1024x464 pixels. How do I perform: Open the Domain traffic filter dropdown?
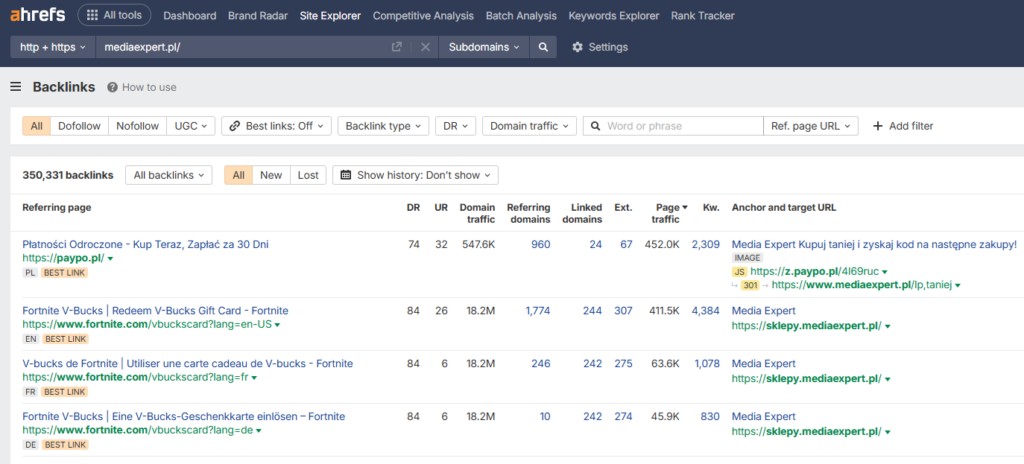529,126
